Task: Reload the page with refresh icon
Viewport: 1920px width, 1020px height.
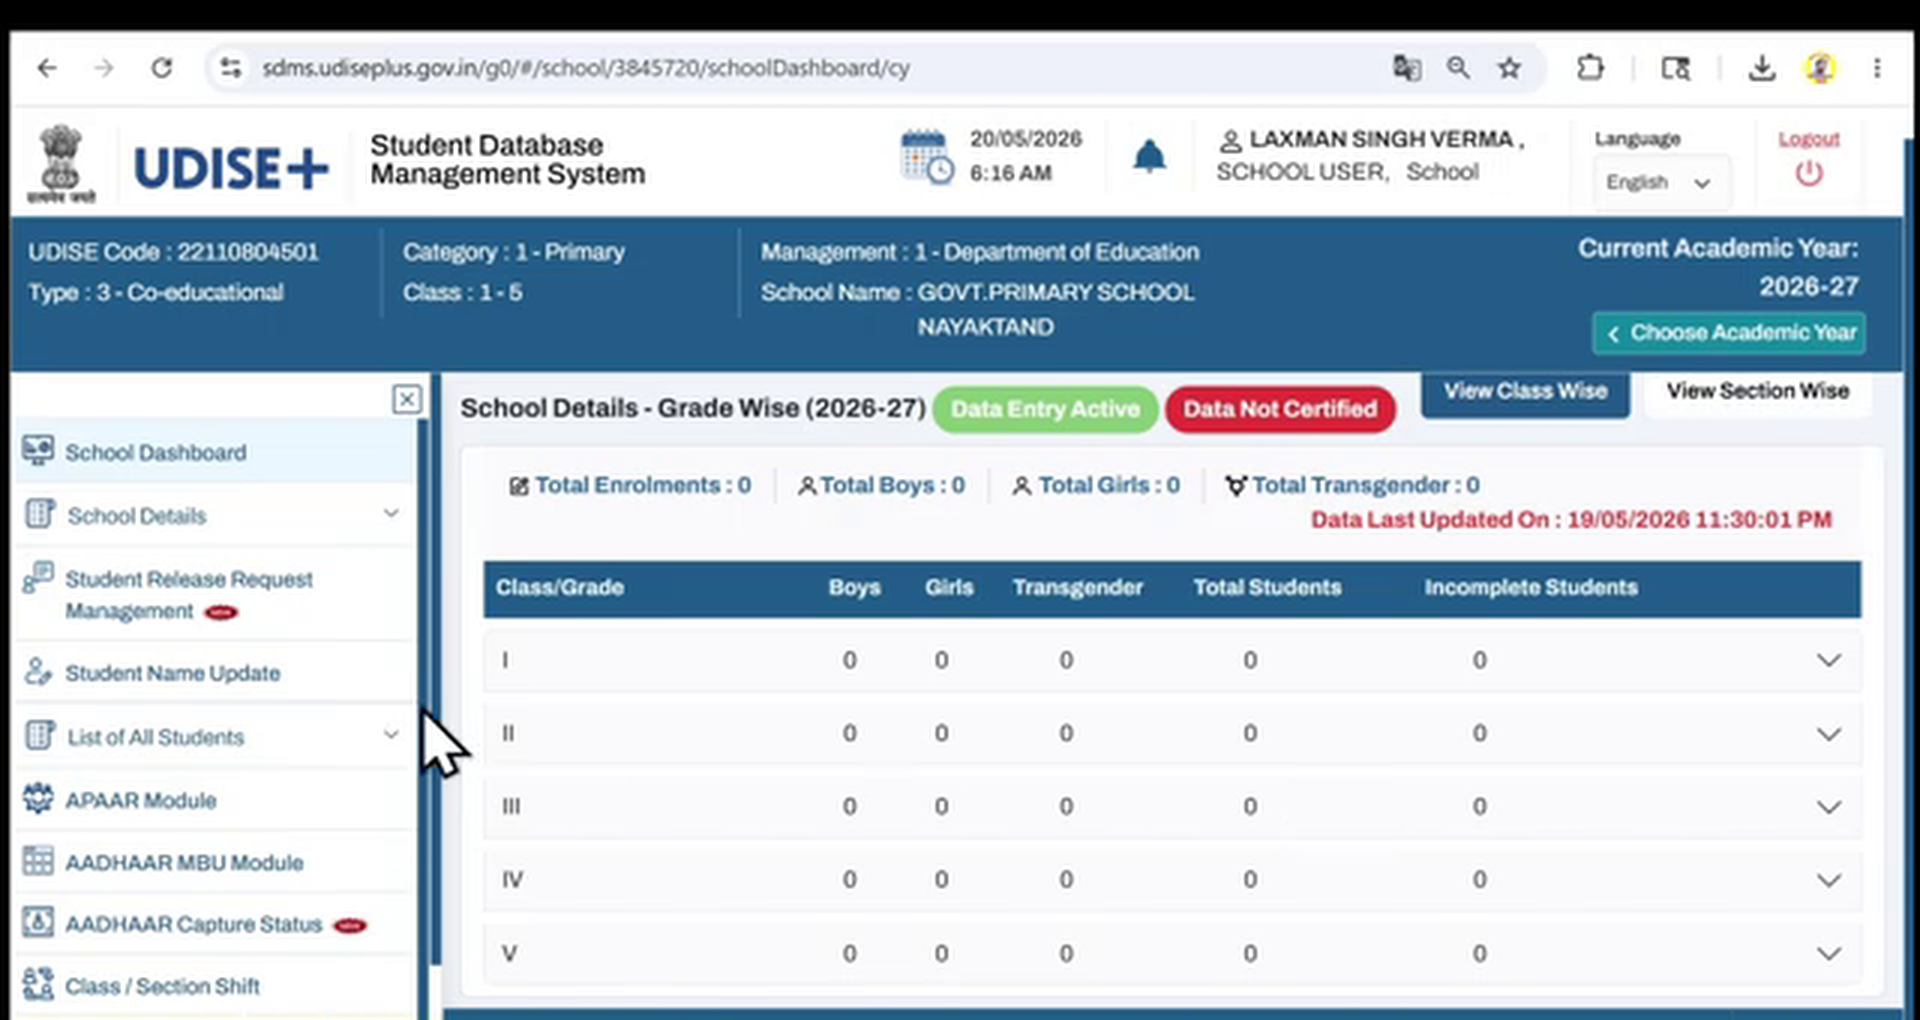Action: coord(161,68)
